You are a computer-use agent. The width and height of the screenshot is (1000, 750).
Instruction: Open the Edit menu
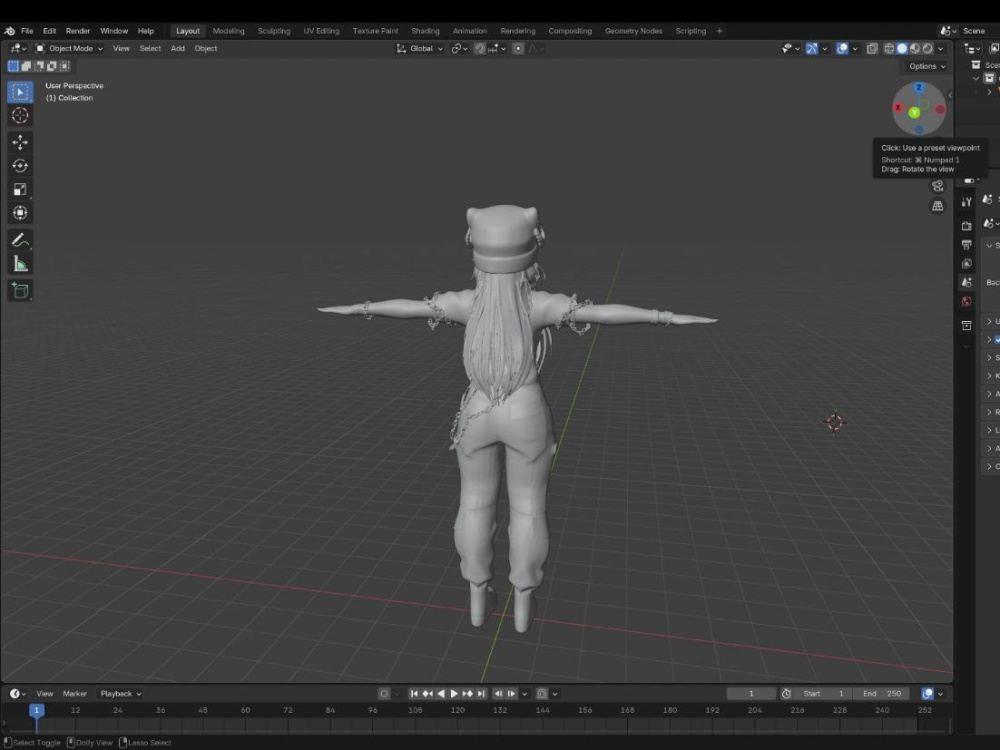click(x=49, y=31)
